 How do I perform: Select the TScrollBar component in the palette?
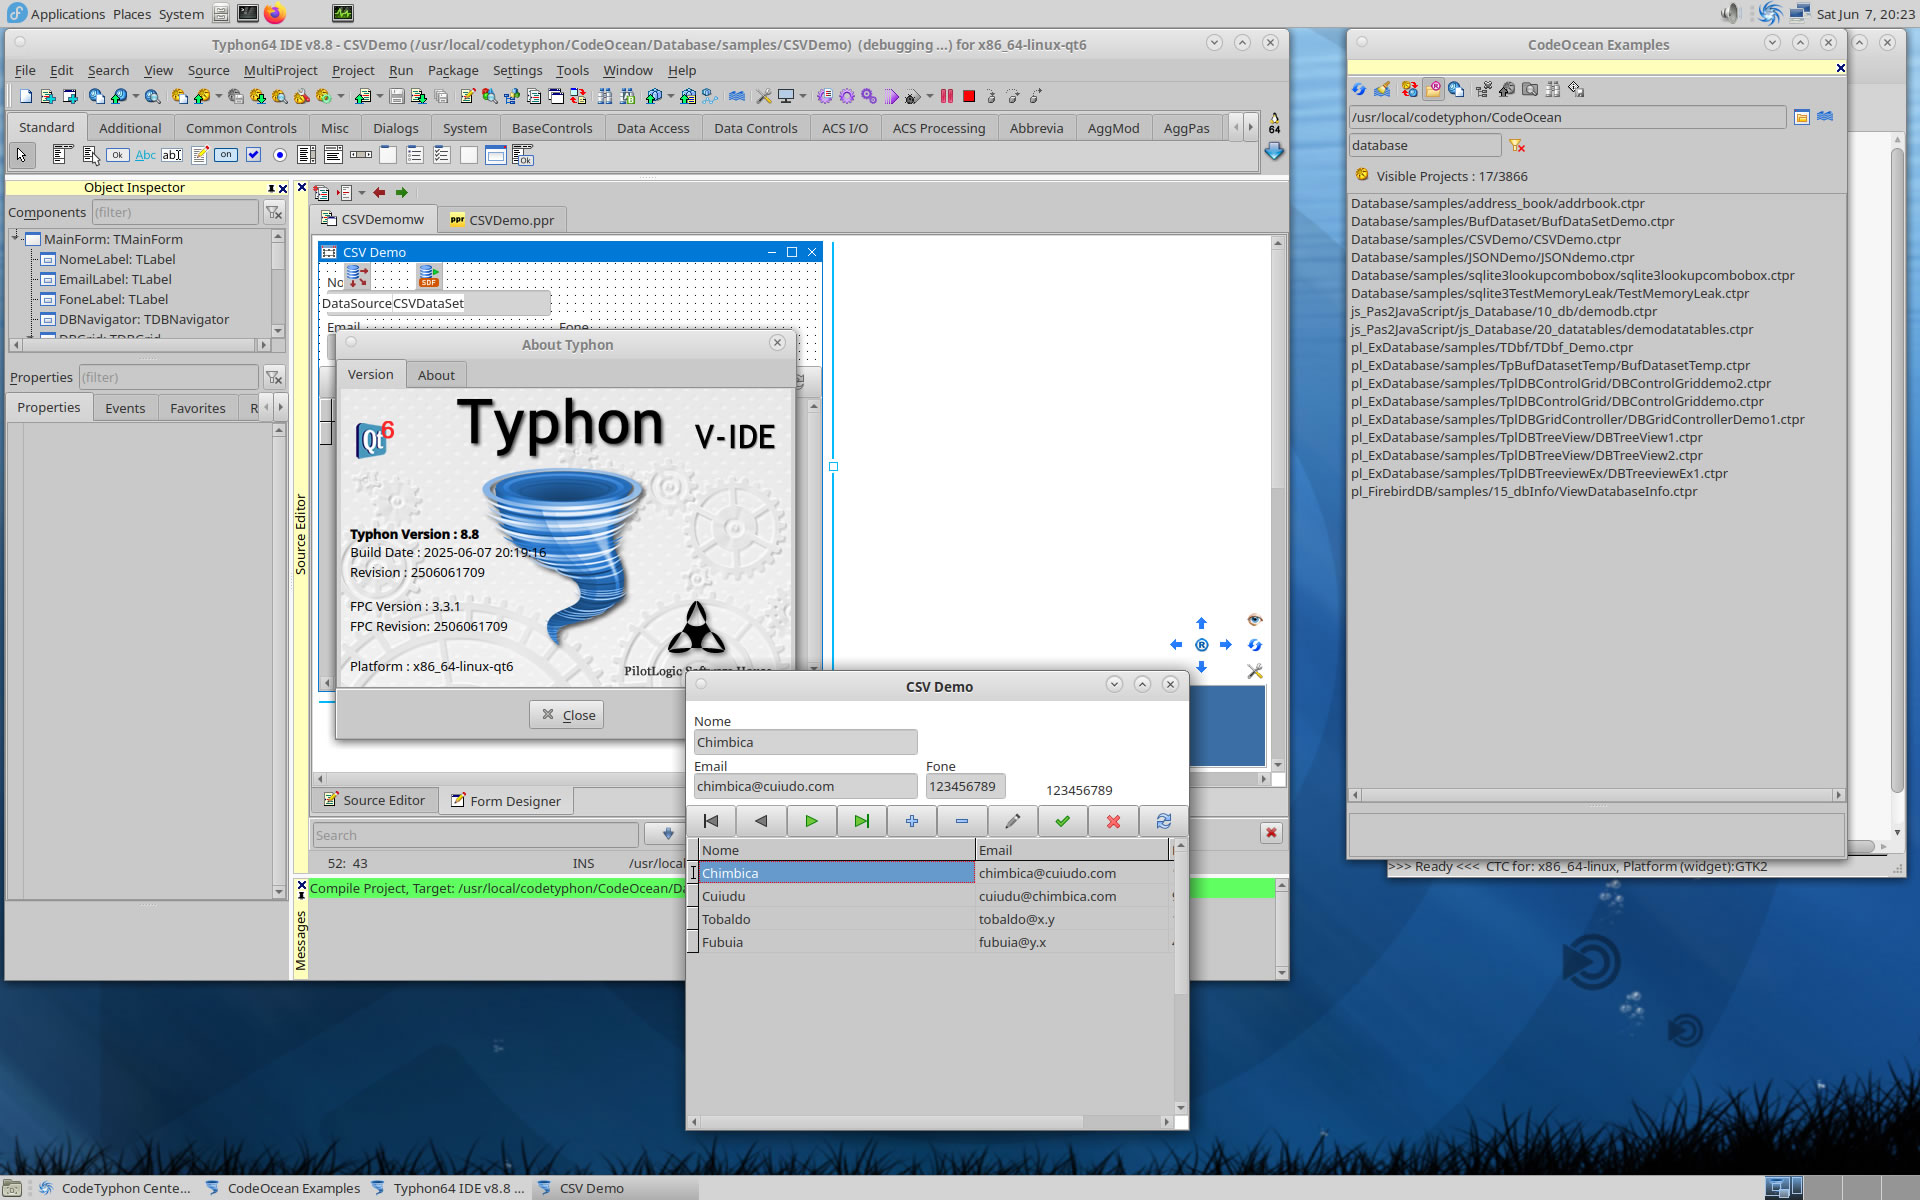click(361, 155)
